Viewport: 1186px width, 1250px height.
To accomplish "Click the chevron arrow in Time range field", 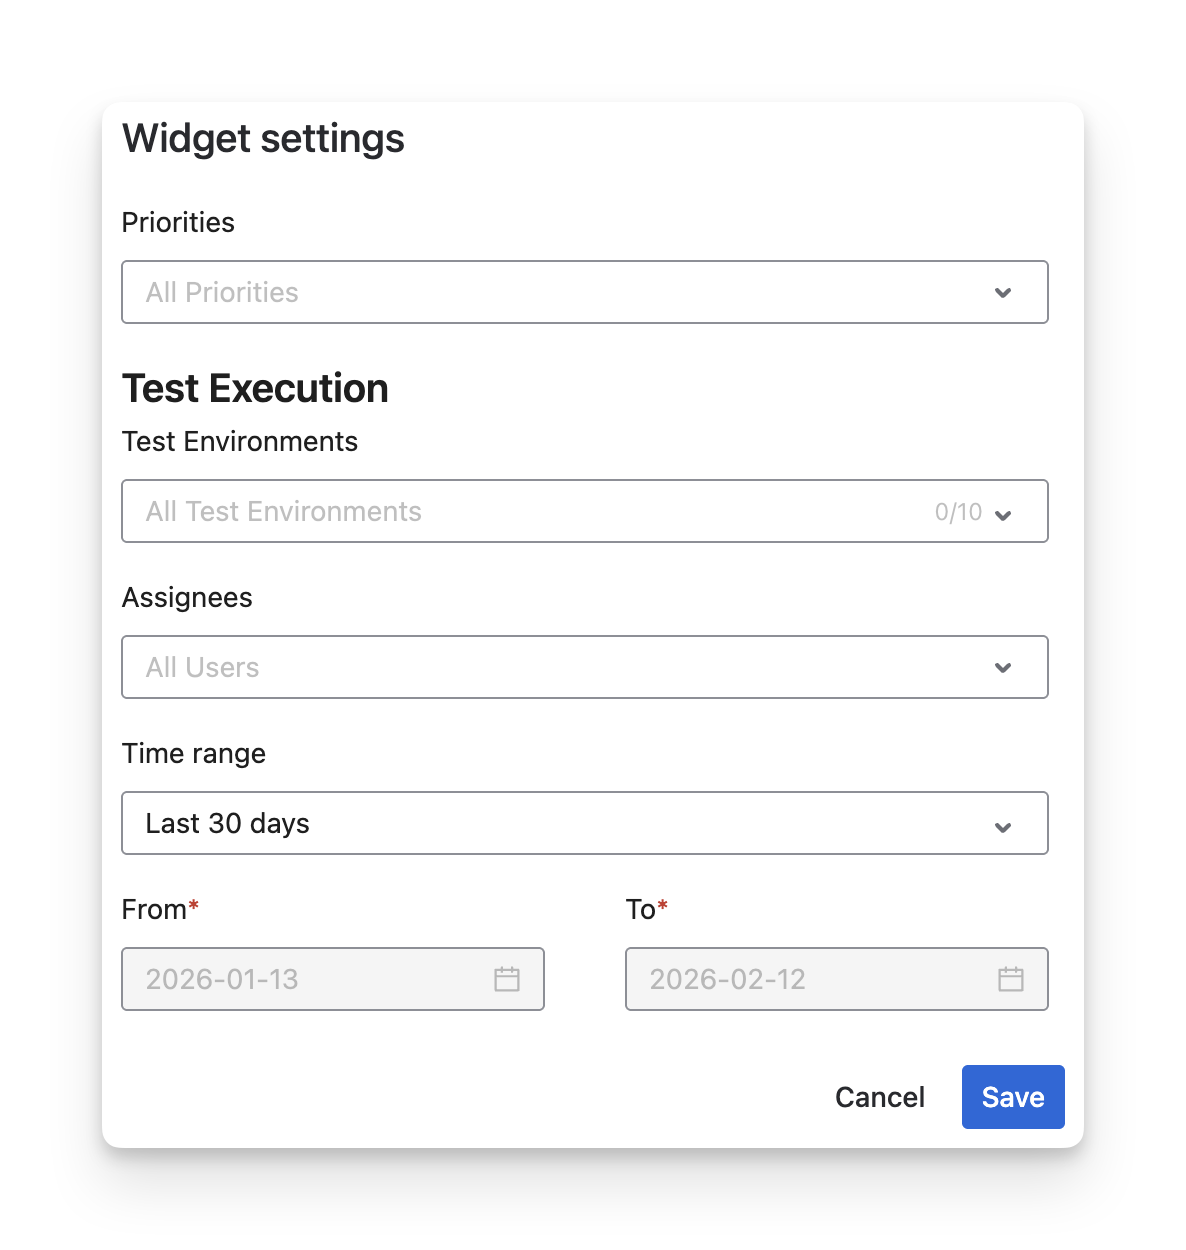I will [x=1003, y=827].
